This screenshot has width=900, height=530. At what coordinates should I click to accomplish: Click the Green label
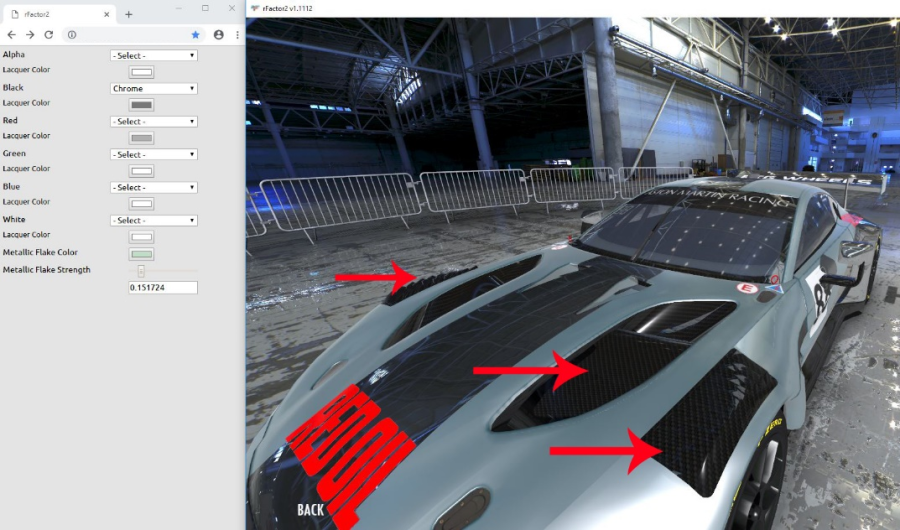(x=14, y=153)
